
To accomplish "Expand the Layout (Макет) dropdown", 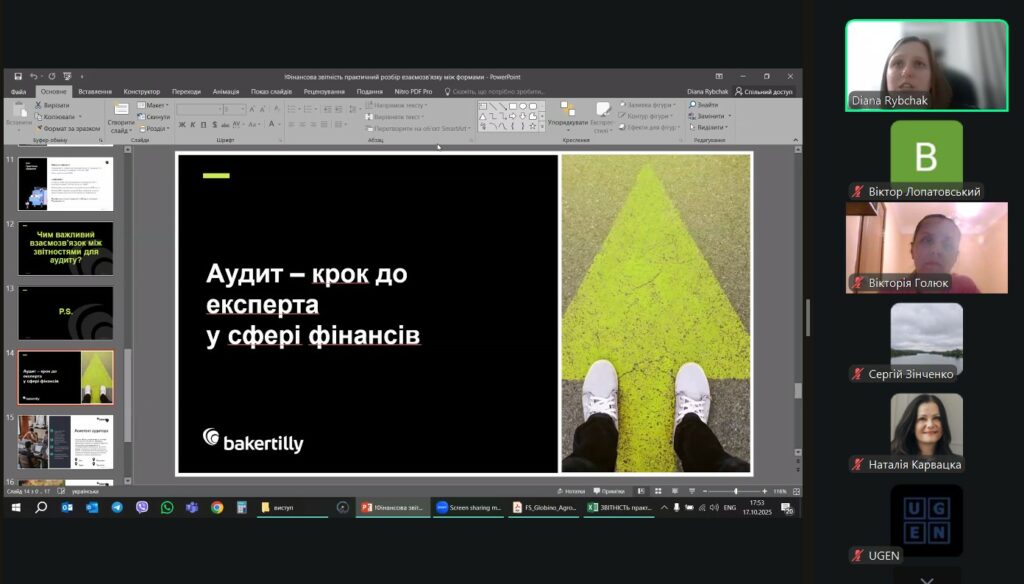I will click(x=153, y=105).
